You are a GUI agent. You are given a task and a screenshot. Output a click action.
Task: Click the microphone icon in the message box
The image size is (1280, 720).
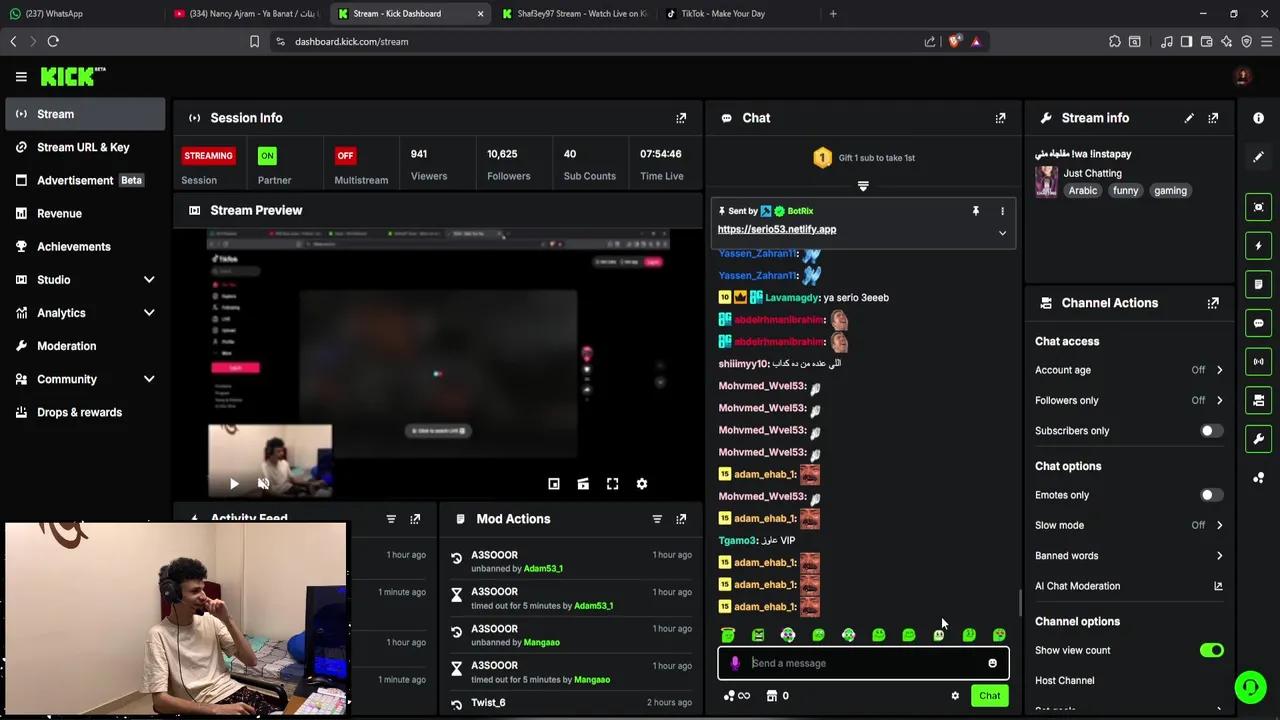[x=735, y=663]
